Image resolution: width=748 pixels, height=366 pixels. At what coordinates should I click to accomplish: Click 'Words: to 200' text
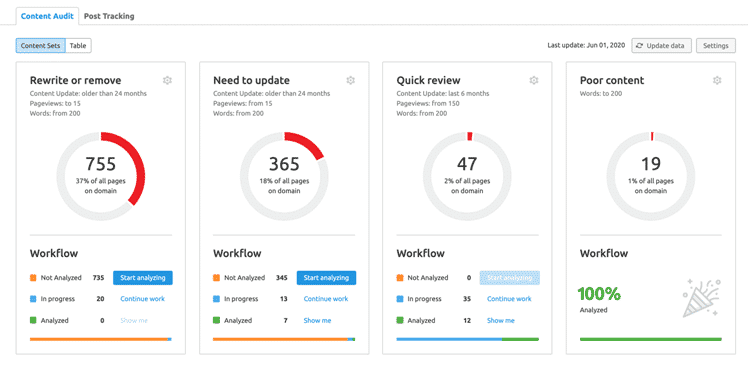click(601, 94)
